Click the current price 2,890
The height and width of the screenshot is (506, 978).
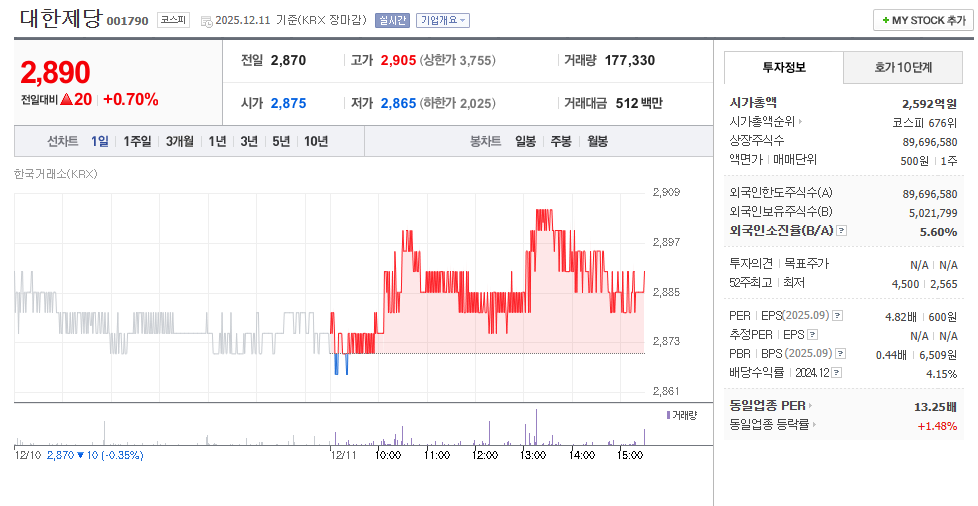56,72
